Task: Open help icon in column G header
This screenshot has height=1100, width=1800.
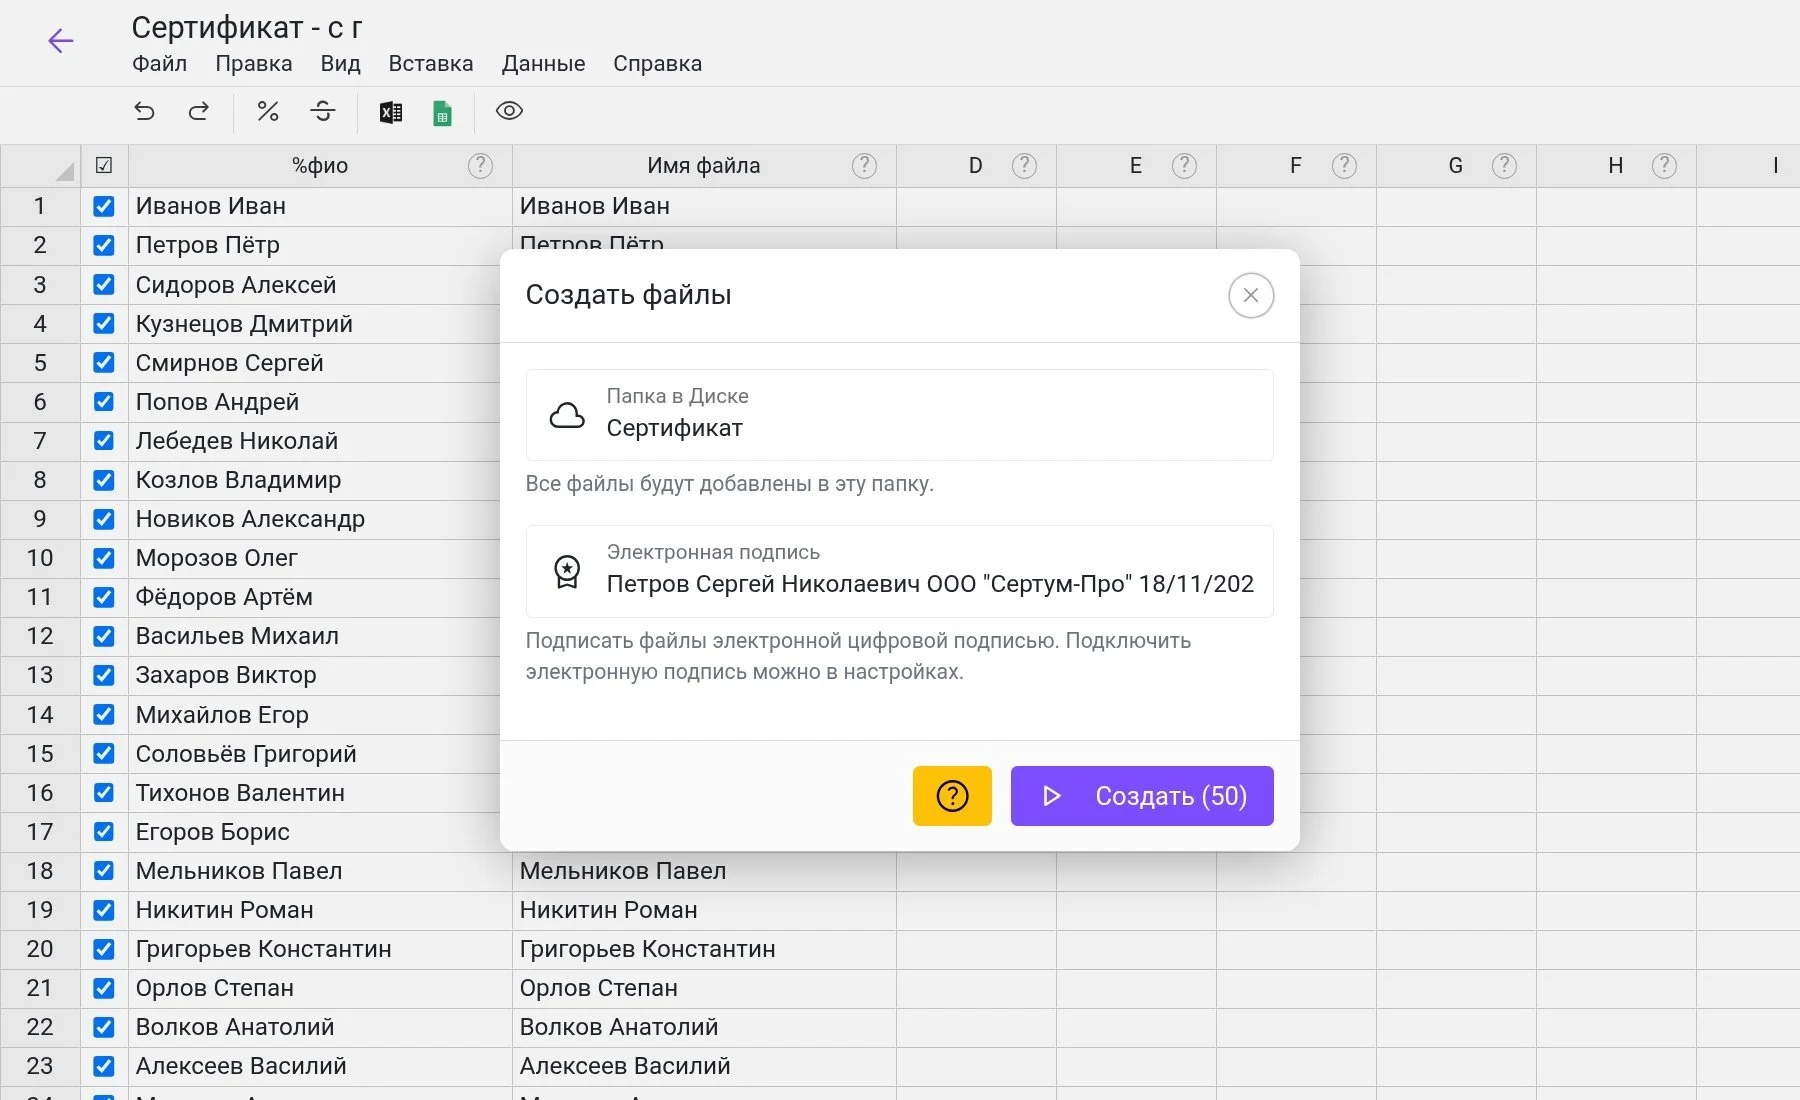Action: click(1505, 166)
